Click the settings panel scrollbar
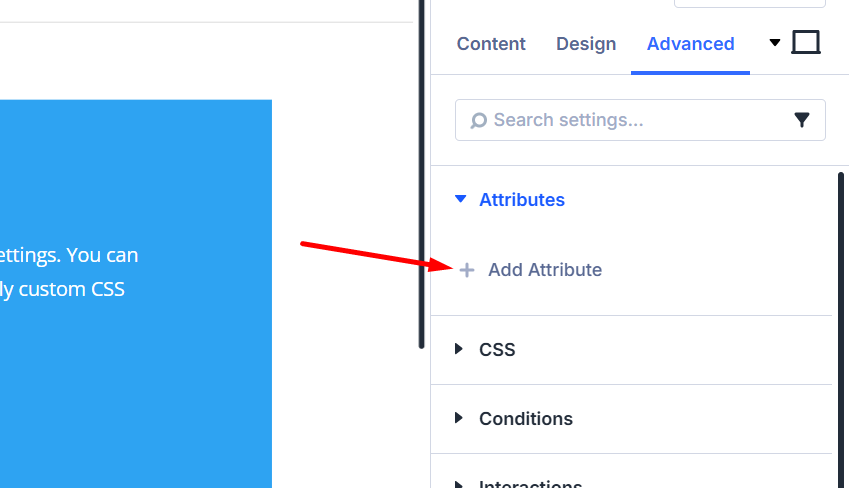This screenshot has width=849, height=488. coord(841,330)
